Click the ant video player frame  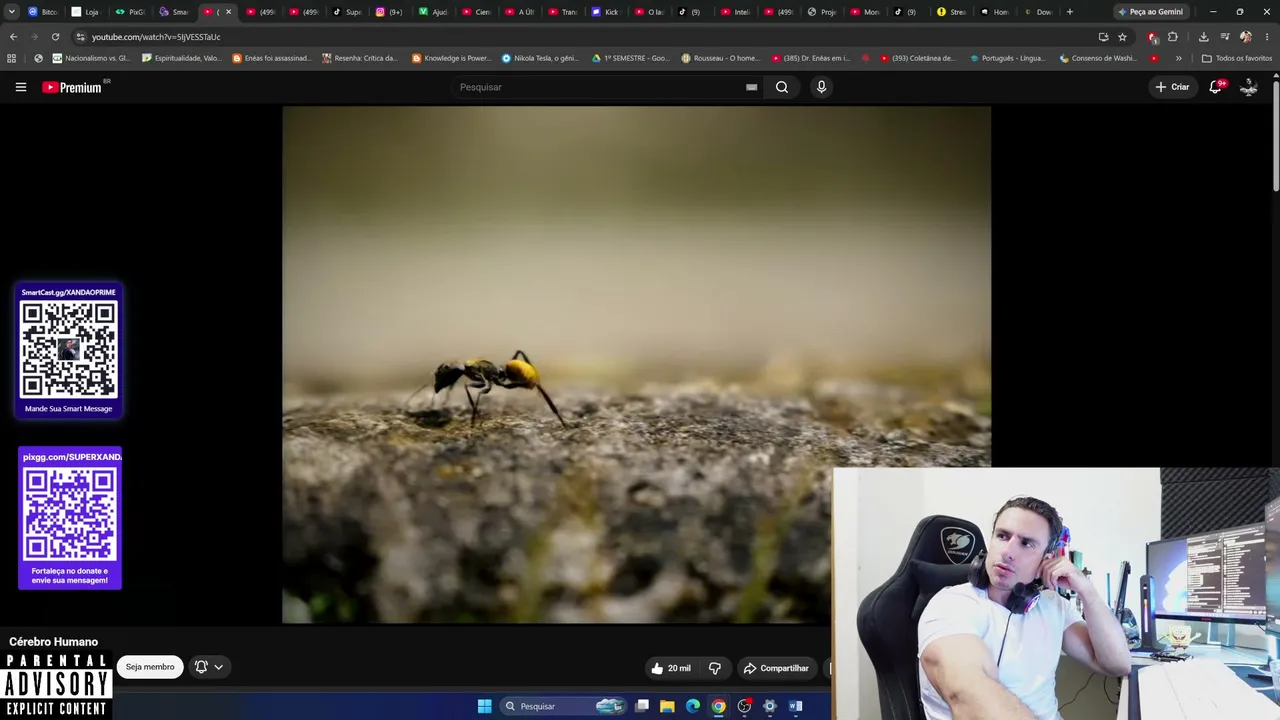click(x=636, y=365)
